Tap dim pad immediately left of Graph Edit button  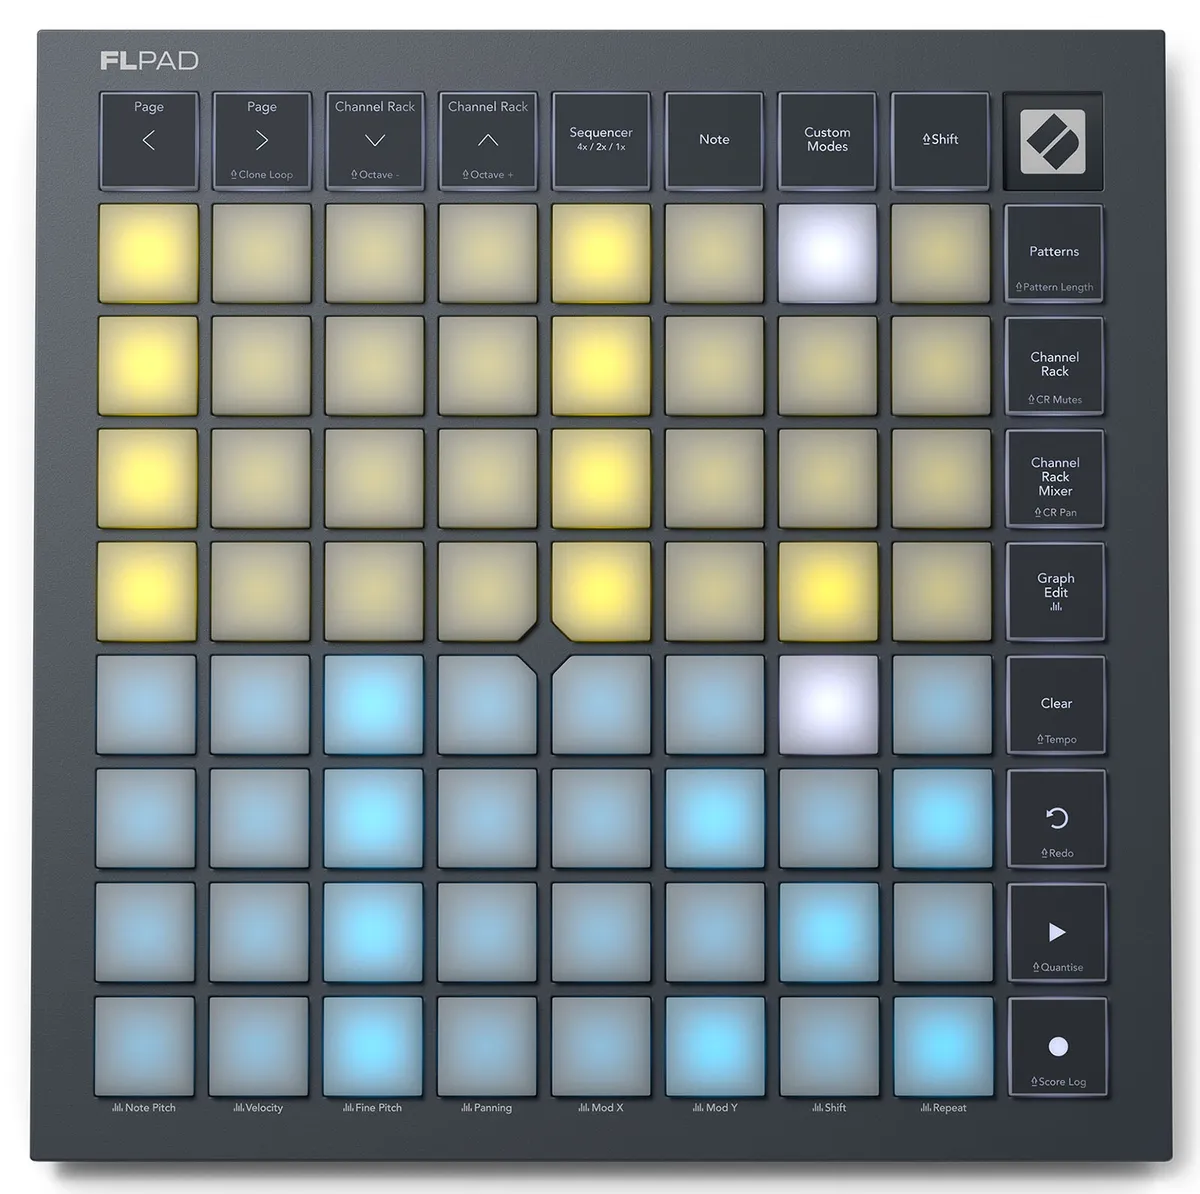tap(941, 592)
